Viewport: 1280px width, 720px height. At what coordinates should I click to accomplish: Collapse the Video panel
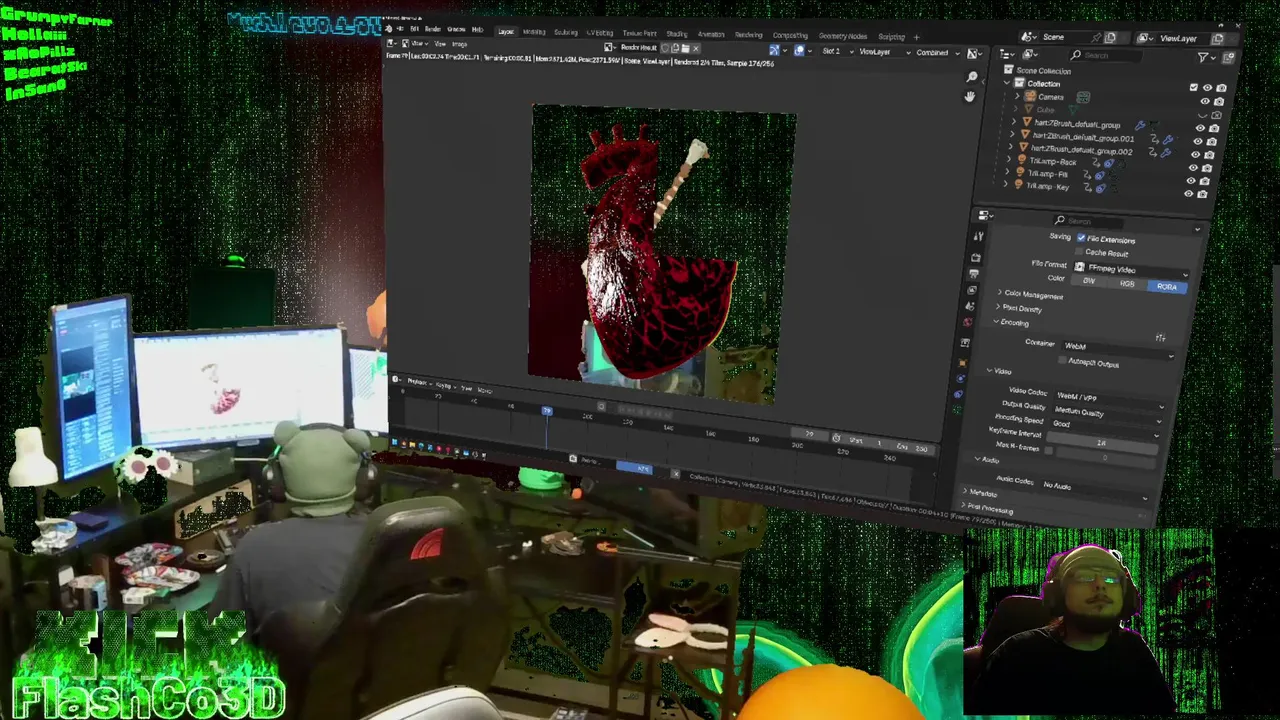click(x=1001, y=371)
